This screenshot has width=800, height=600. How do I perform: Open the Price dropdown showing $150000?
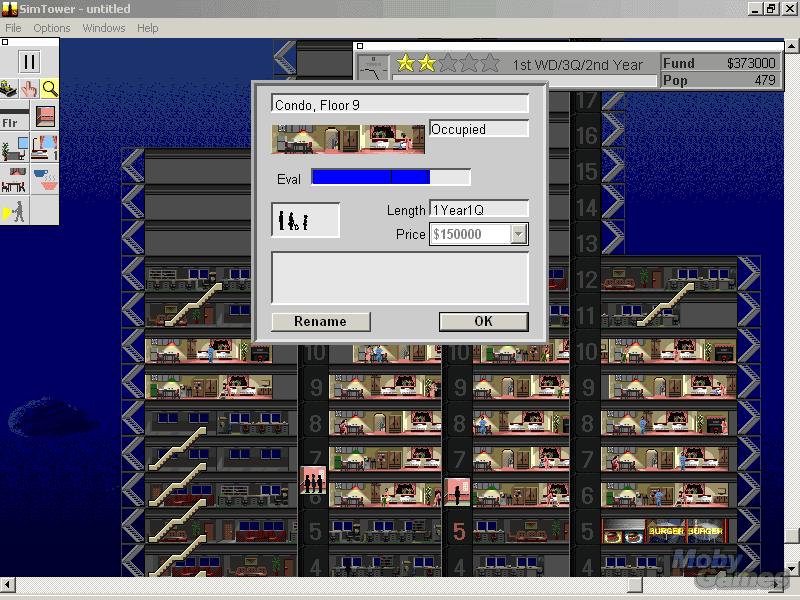pyautogui.click(x=518, y=234)
